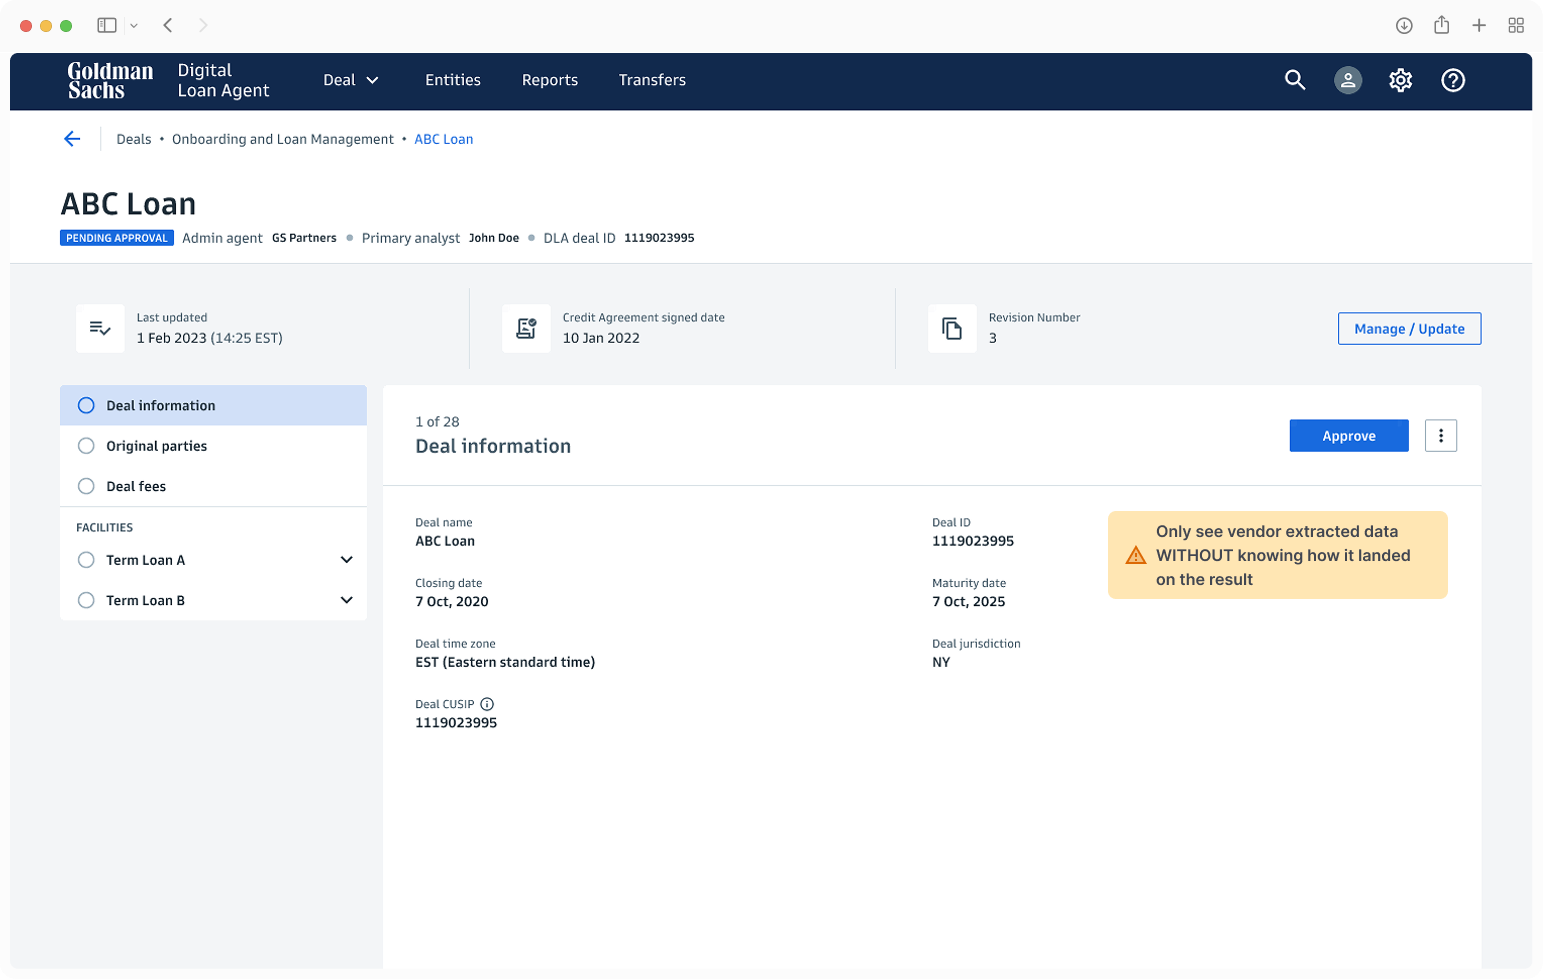Viewport: 1543px width, 979px height.
Task: Click the vendor extracted data warning note
Action: [x=1278, y=555]
